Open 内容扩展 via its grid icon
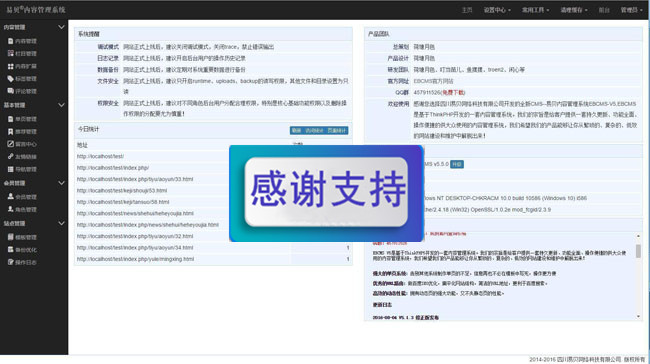Screen dimensions: 650x364 (x=10, y=66)
